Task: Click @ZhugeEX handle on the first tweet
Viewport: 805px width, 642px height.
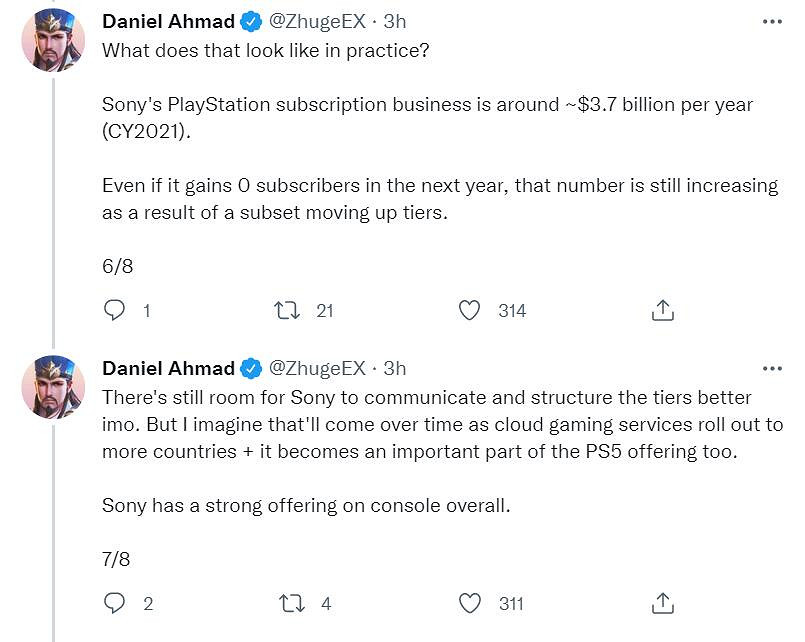Action: pos(318,21)
